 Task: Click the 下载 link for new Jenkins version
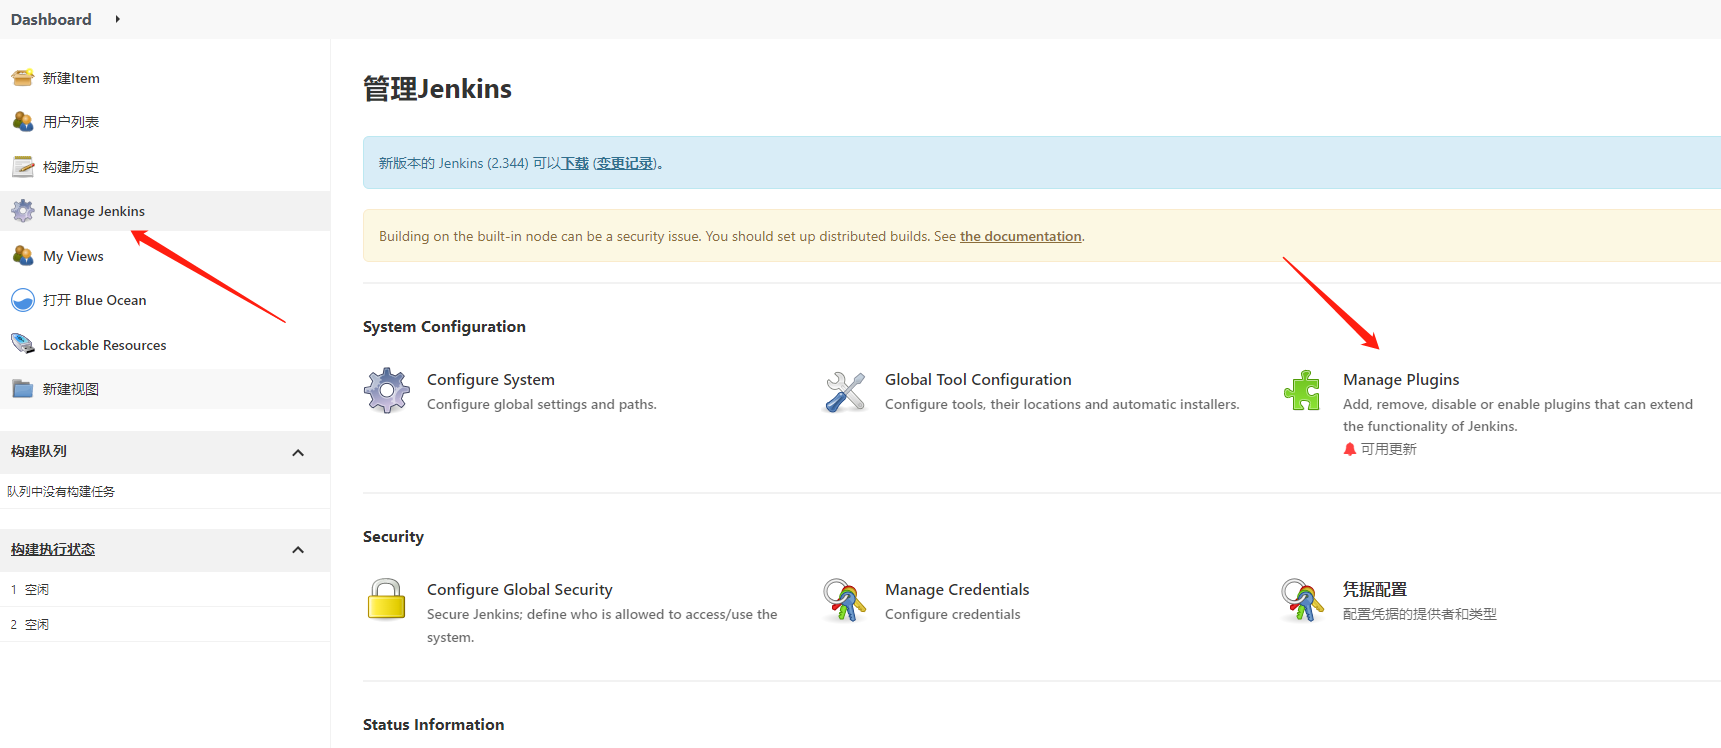coord(575,163)
